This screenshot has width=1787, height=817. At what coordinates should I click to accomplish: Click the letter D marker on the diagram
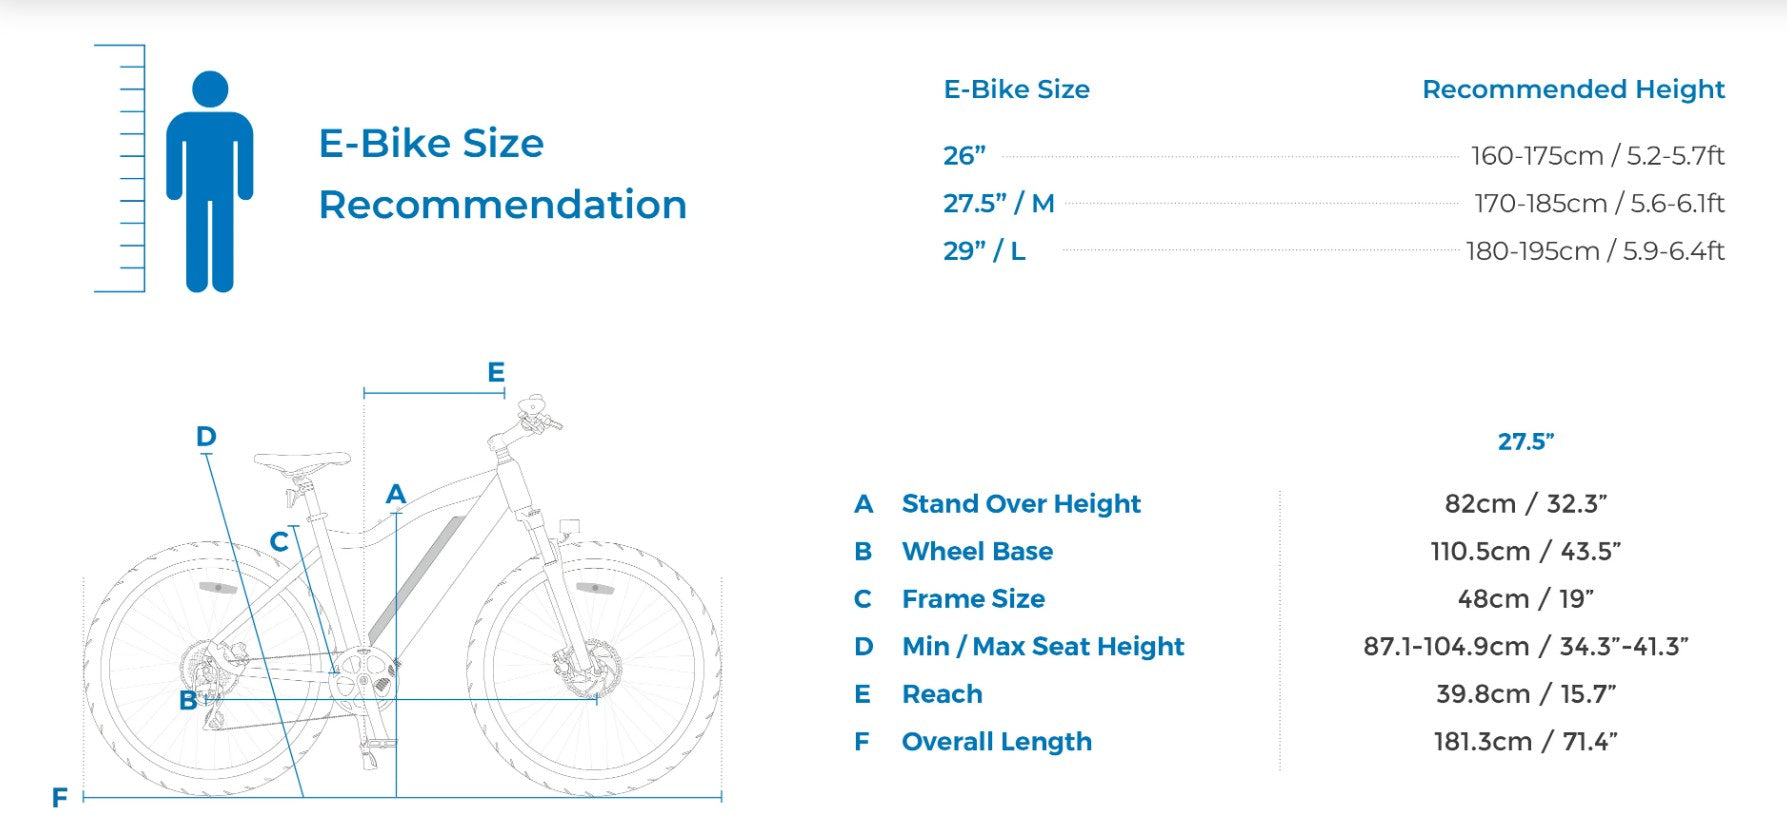pos(206,436)
